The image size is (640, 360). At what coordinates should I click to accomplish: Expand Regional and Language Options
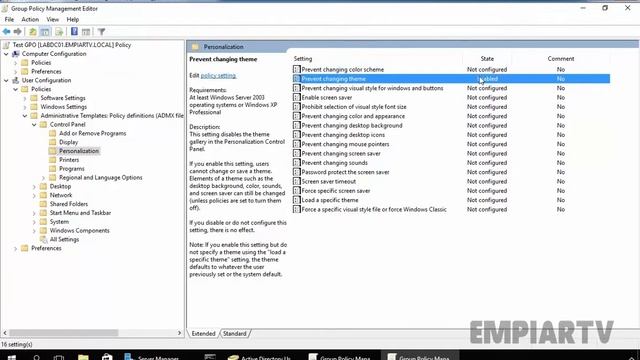point(44,178)
